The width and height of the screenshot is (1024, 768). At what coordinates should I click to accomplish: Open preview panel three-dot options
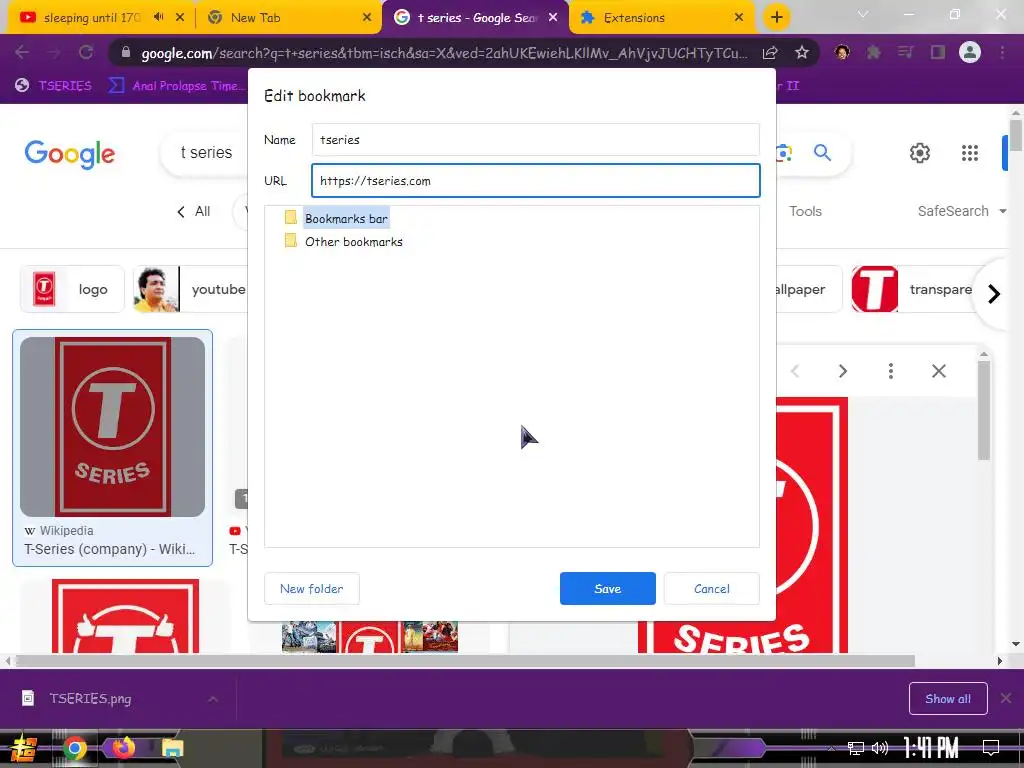pos(890,371)
